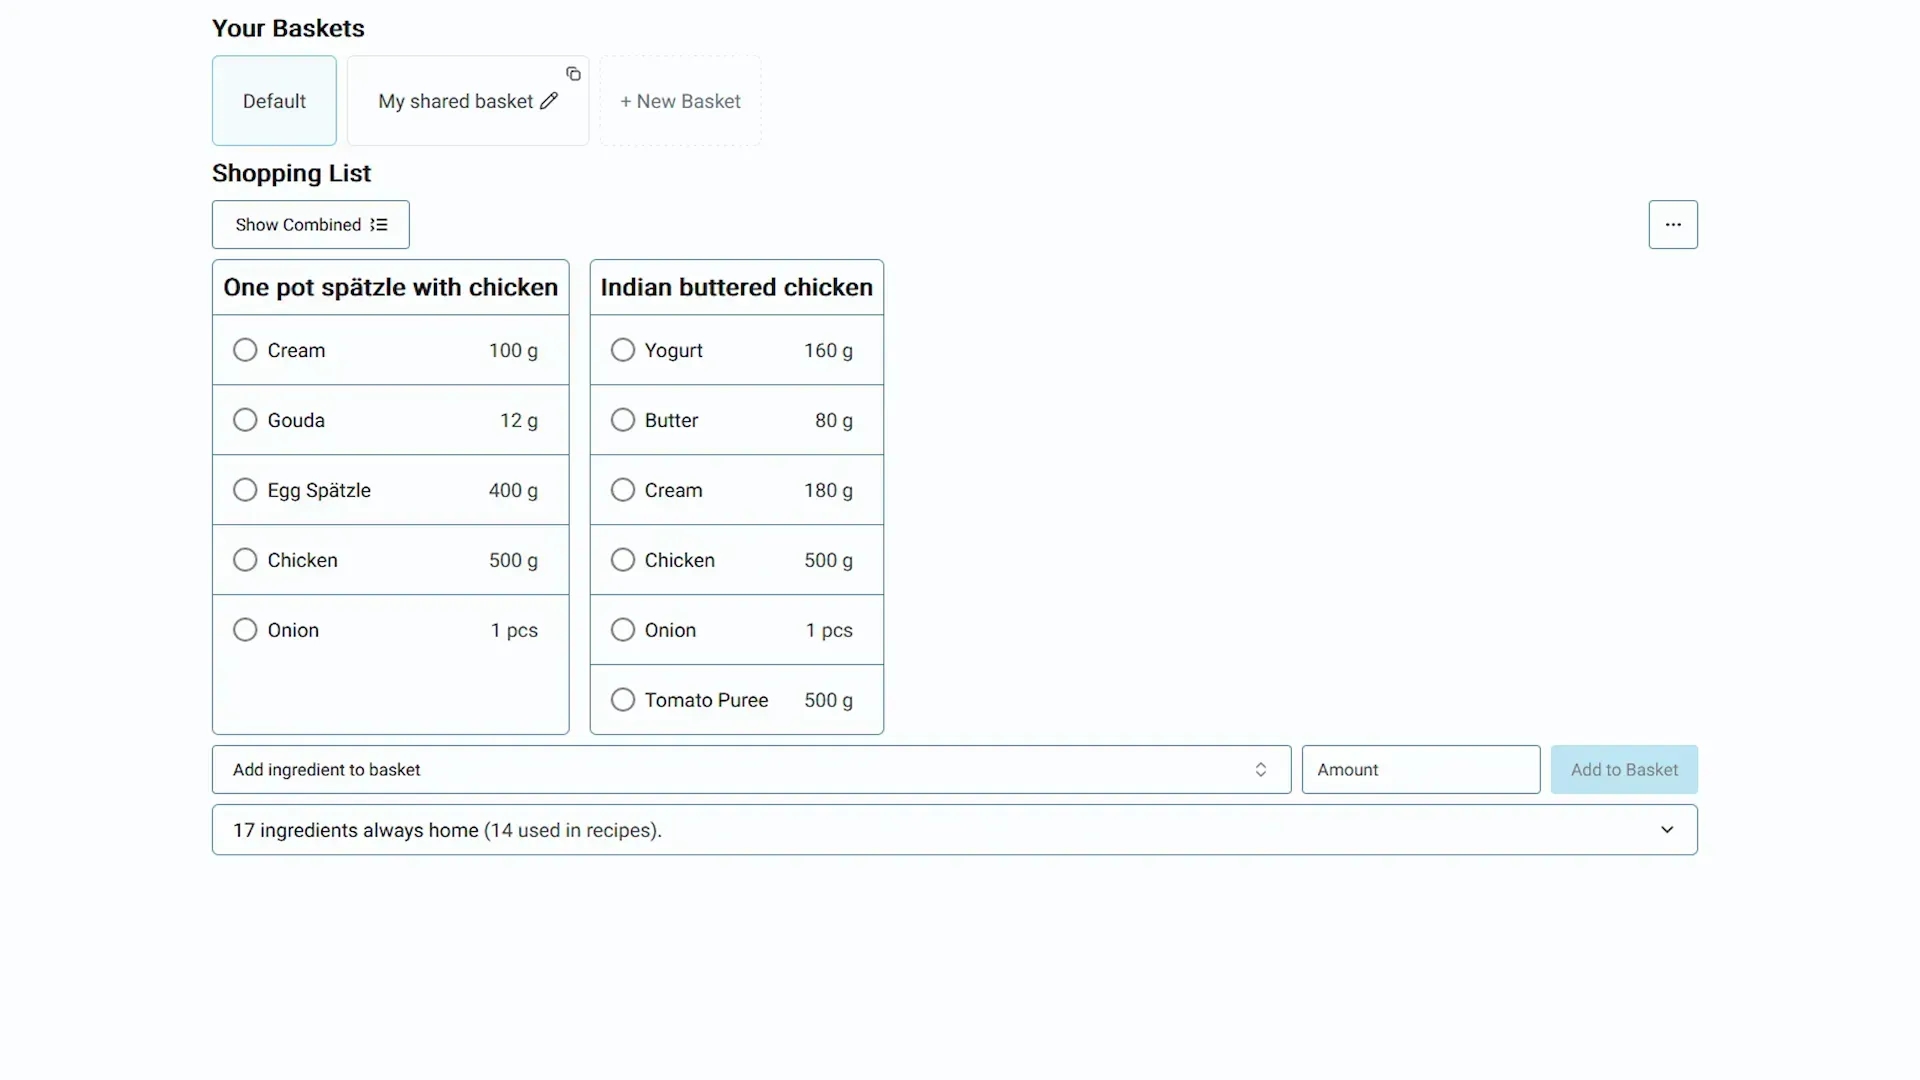This screenshot has width=1920, height=1080.
Task: Select the Default basket tab
Action: (274, 101)
